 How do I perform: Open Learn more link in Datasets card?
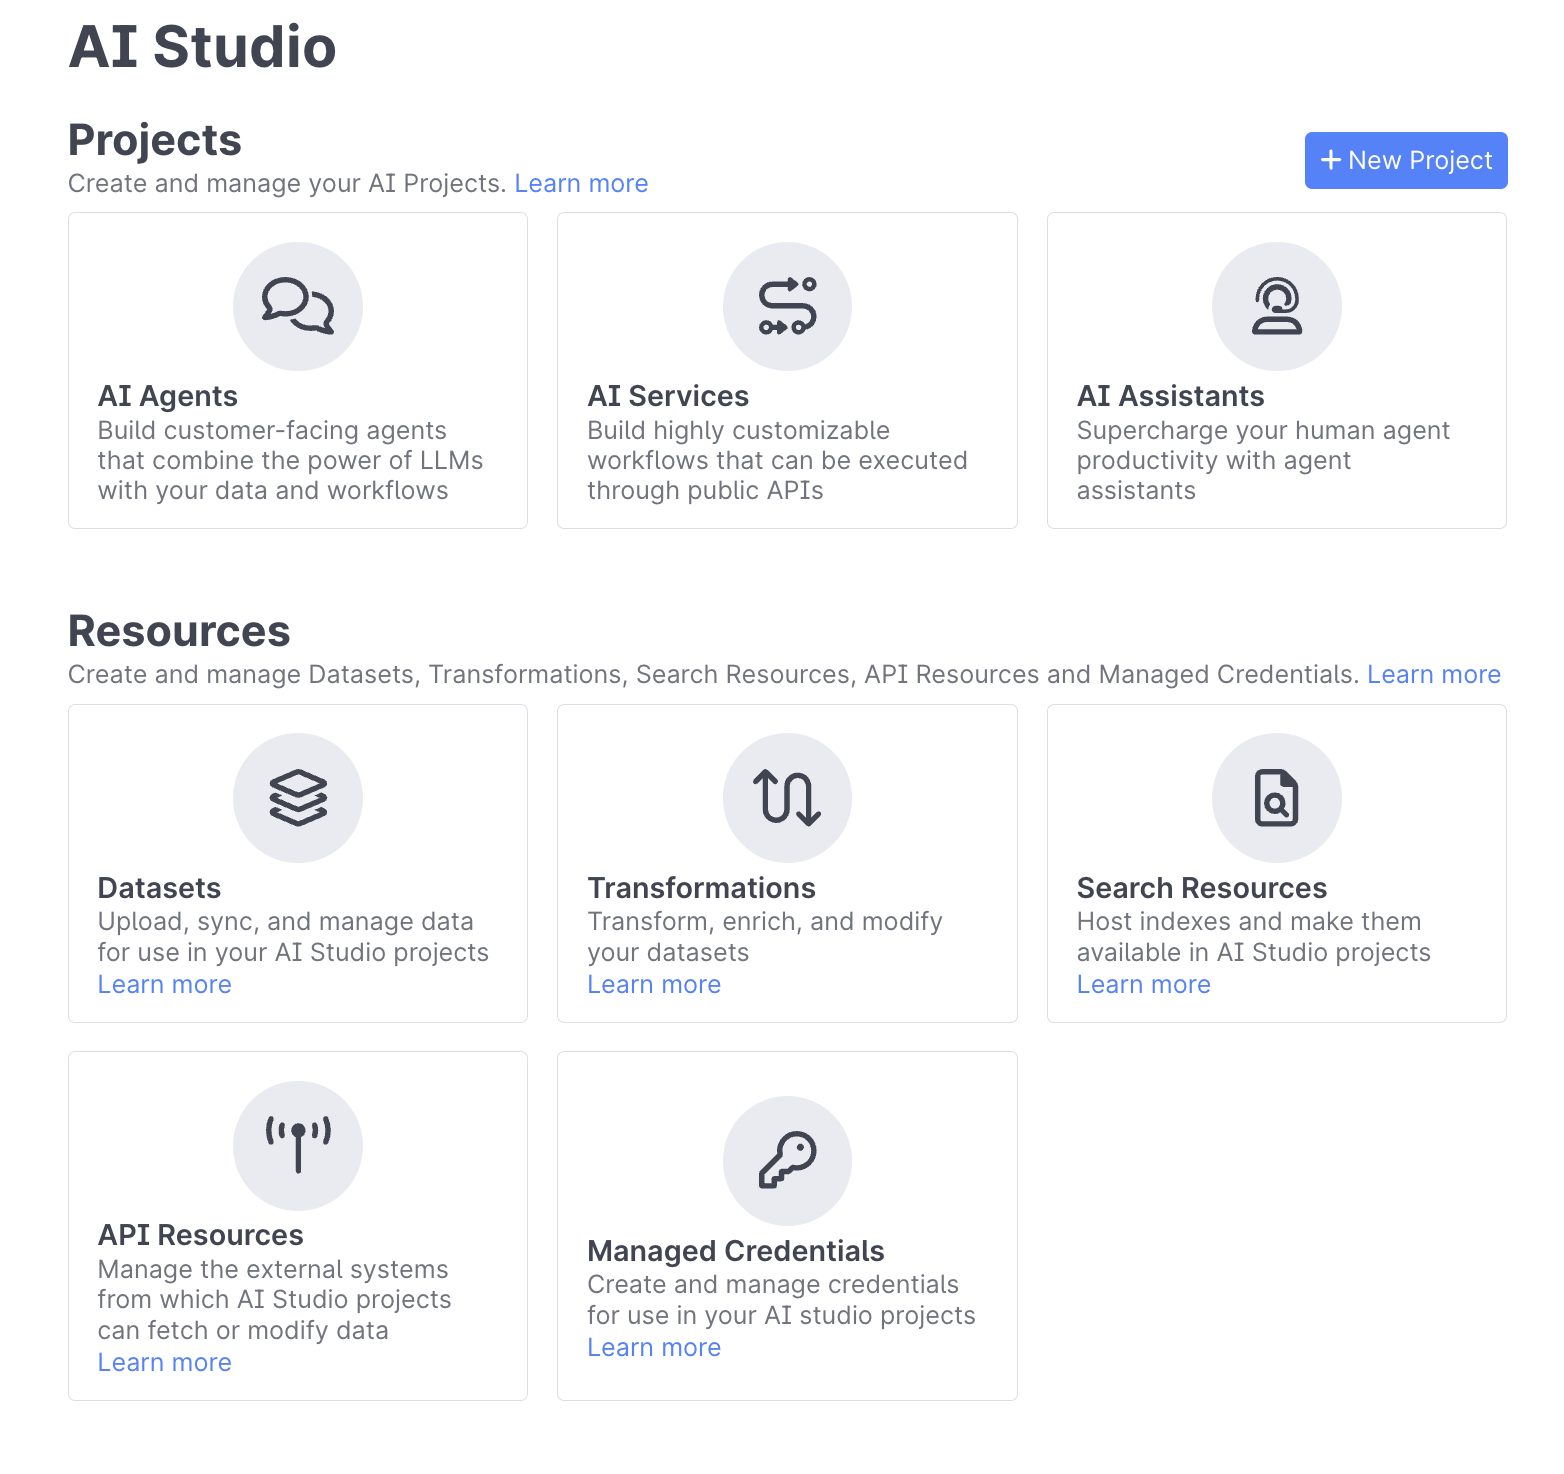coord(165,985)
